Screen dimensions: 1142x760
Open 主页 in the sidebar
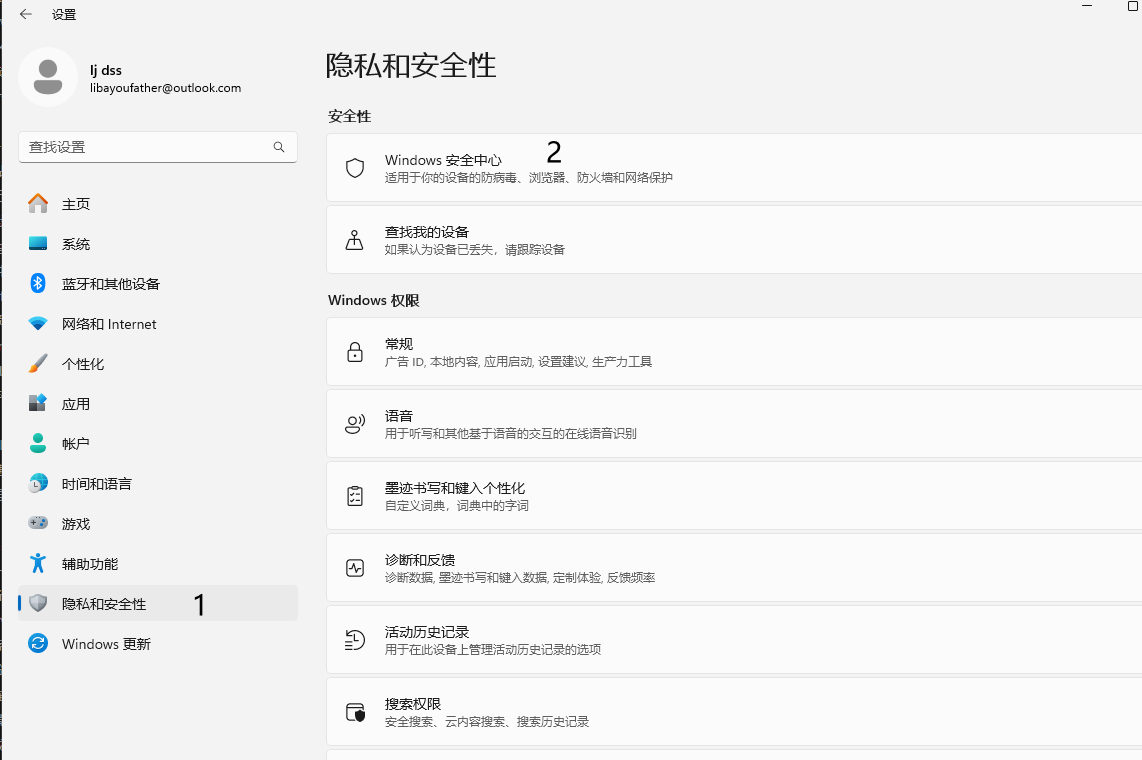158,204
